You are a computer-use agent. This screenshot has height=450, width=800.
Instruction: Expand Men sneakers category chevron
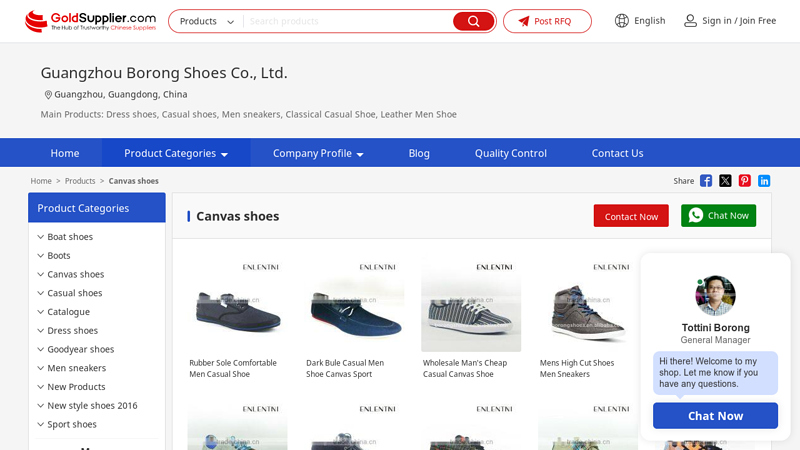(41, 368)
